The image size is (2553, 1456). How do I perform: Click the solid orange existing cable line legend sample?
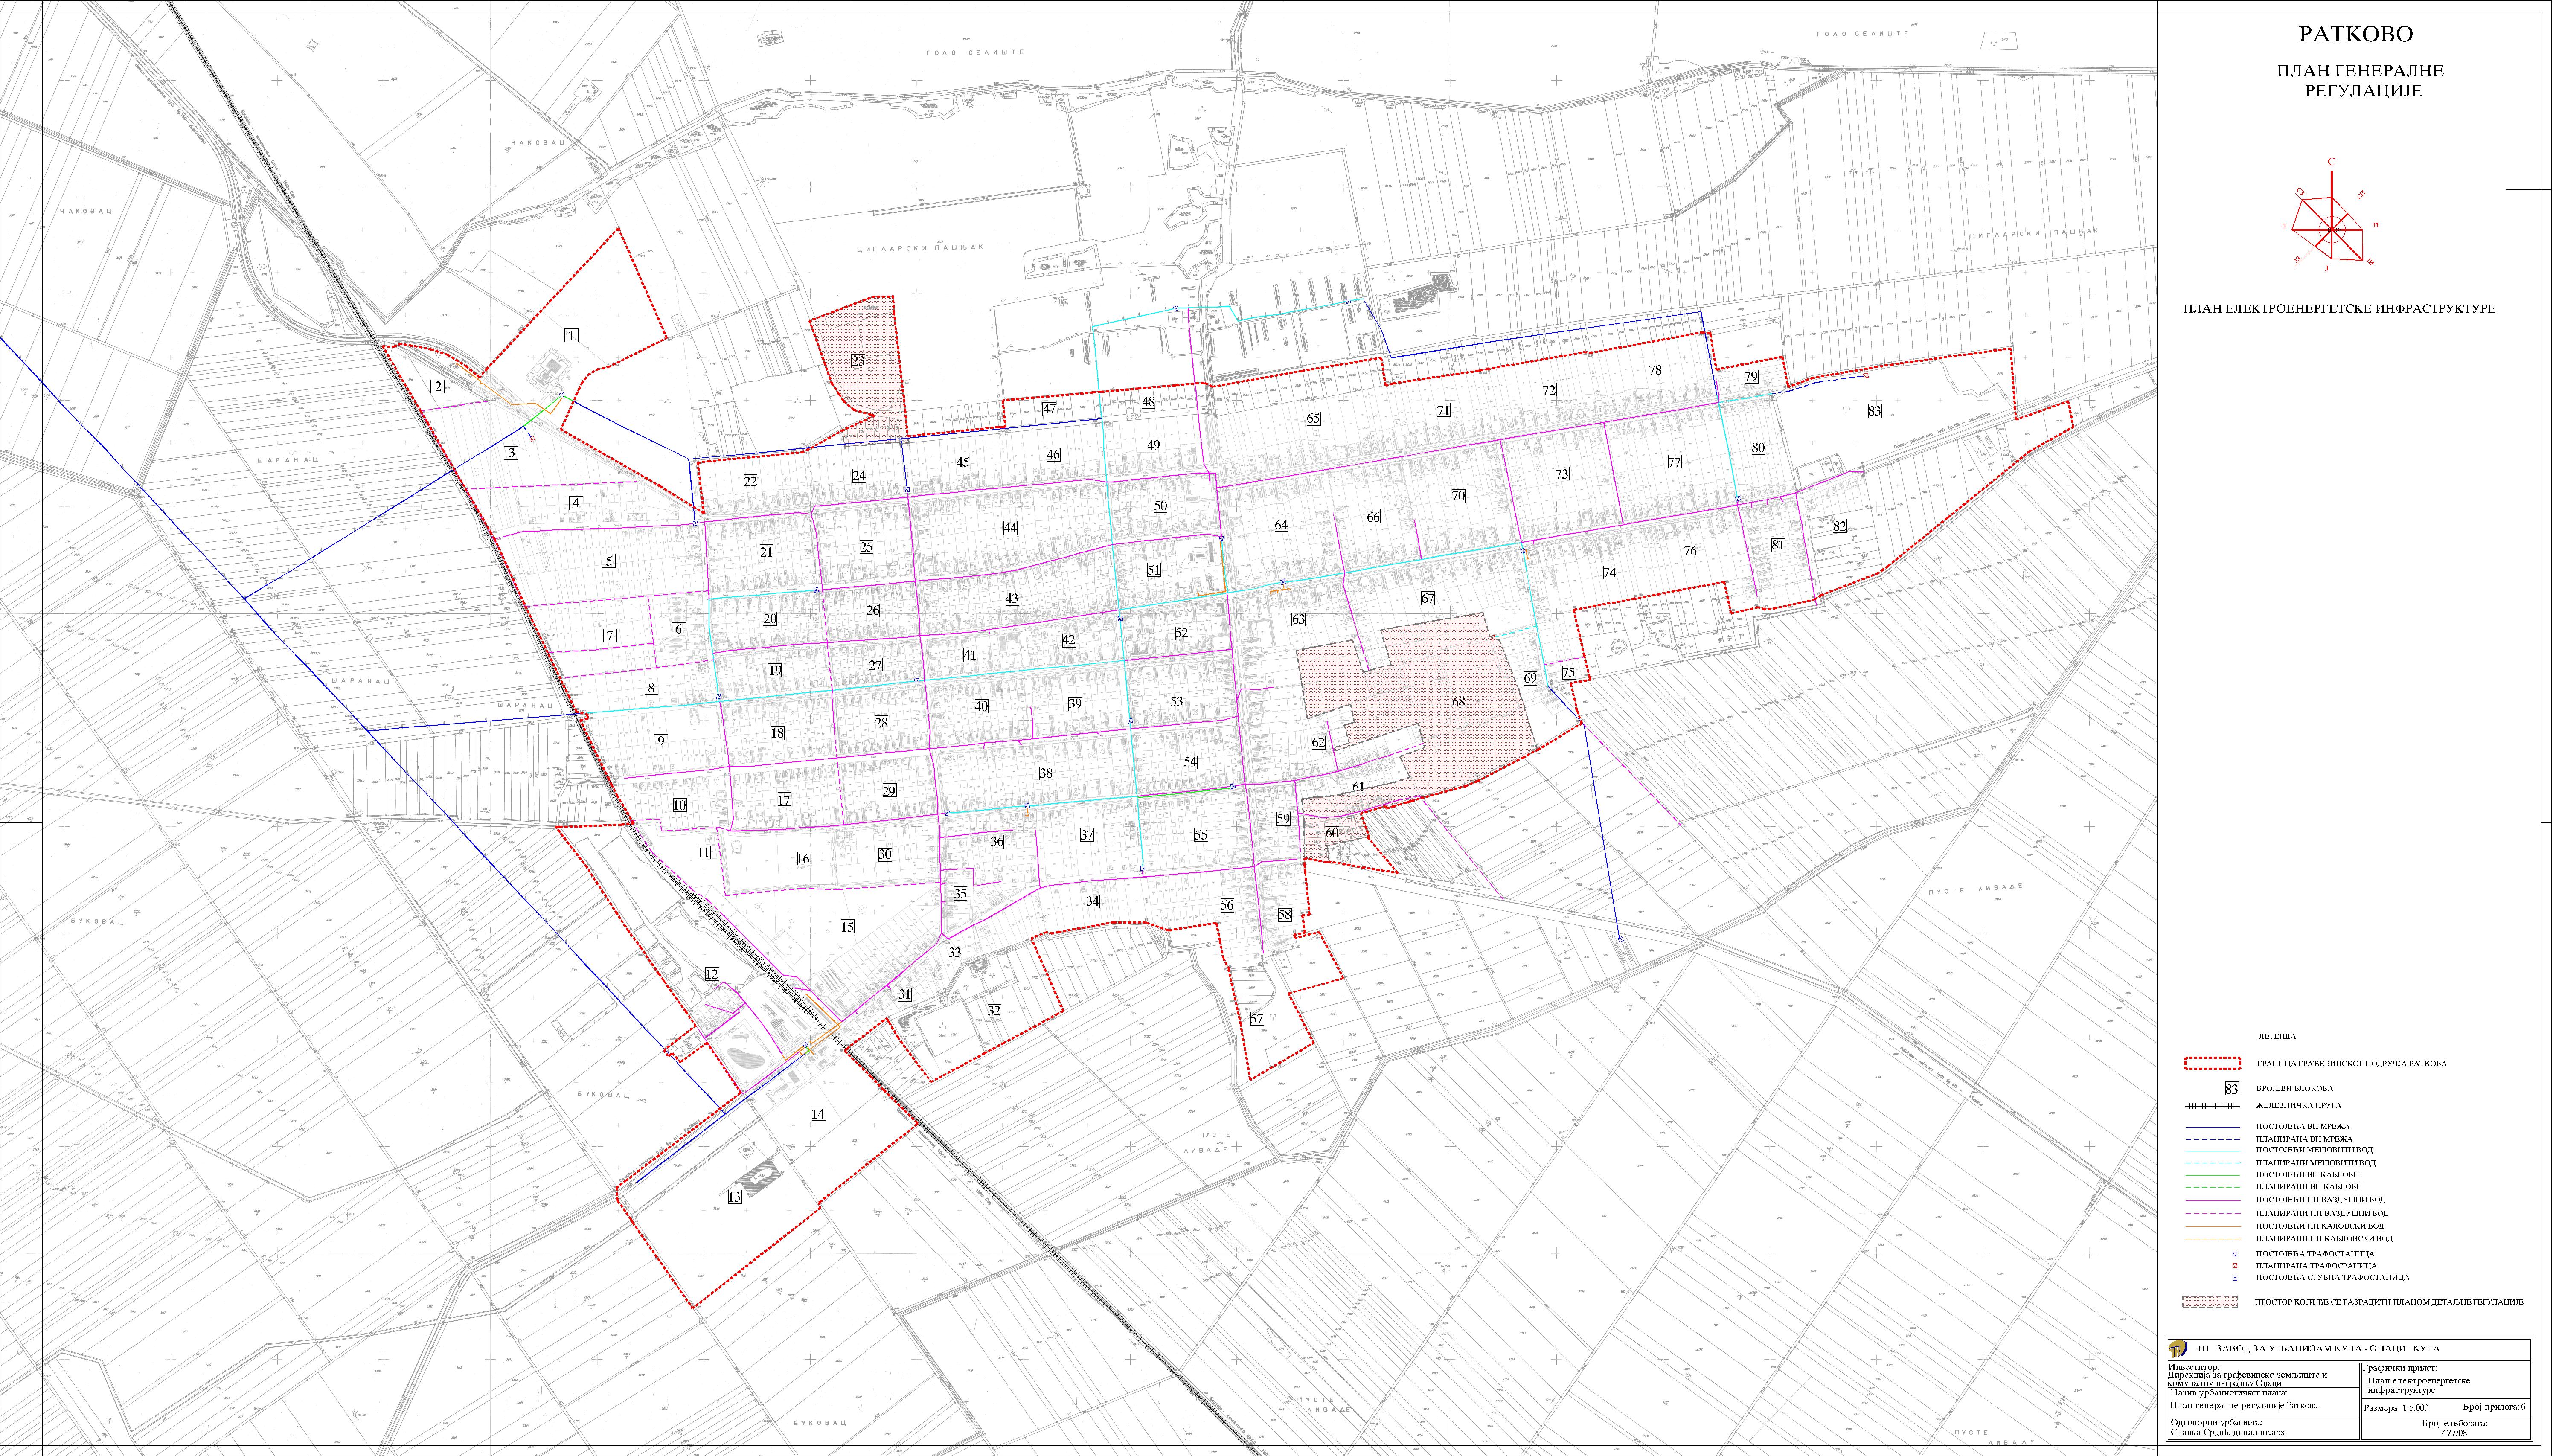2213,1227
